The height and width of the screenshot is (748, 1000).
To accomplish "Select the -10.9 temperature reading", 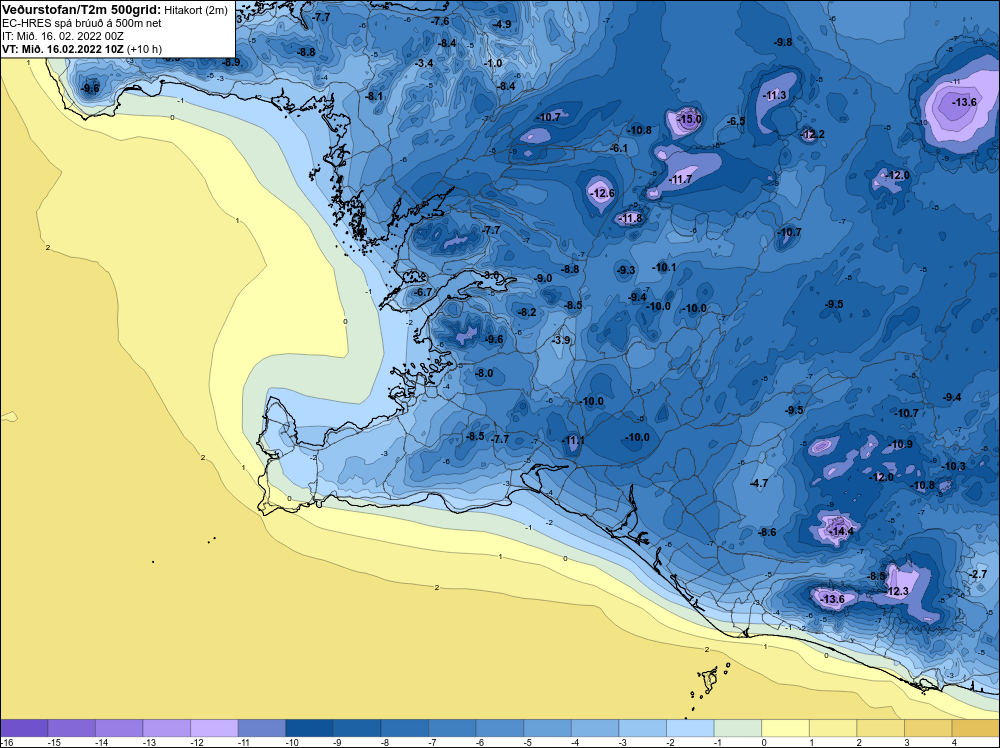I will [901, 445].
